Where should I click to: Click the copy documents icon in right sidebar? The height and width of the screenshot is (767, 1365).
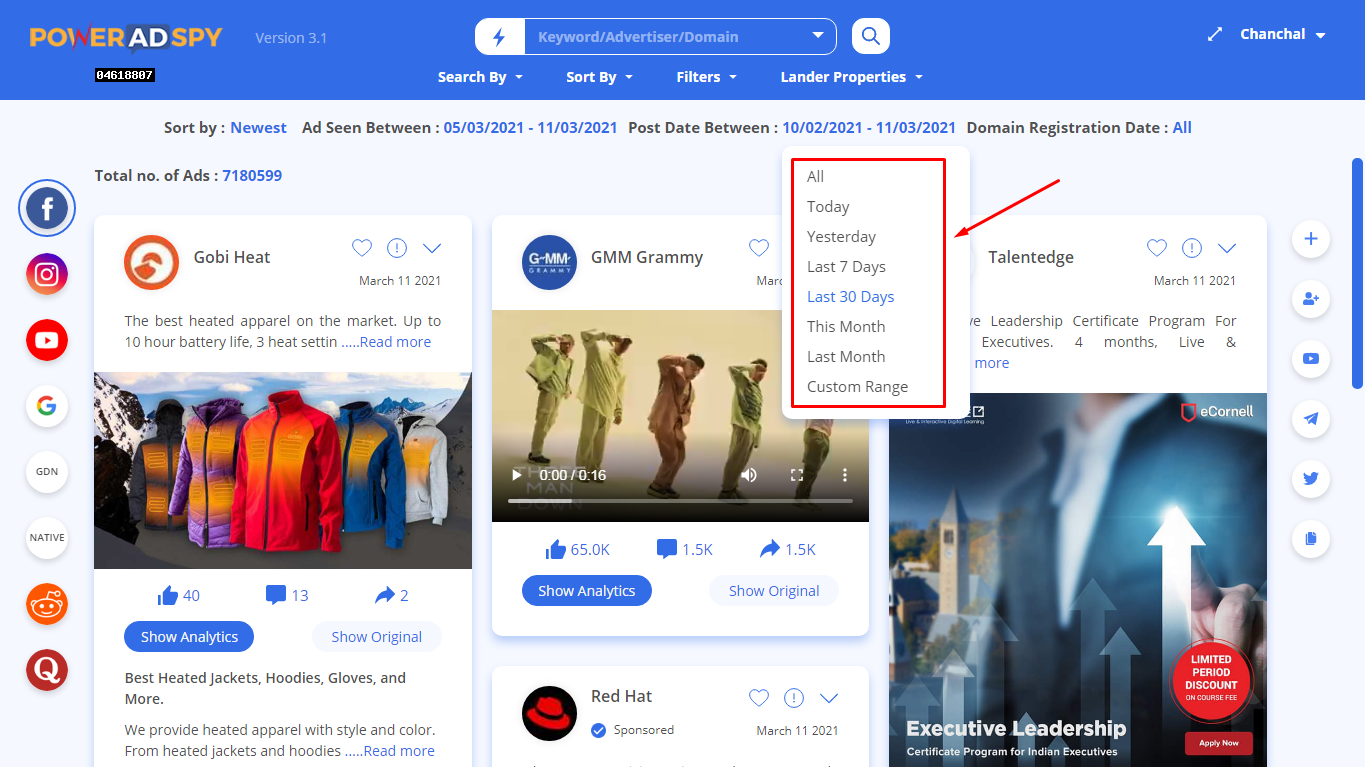1311,539
